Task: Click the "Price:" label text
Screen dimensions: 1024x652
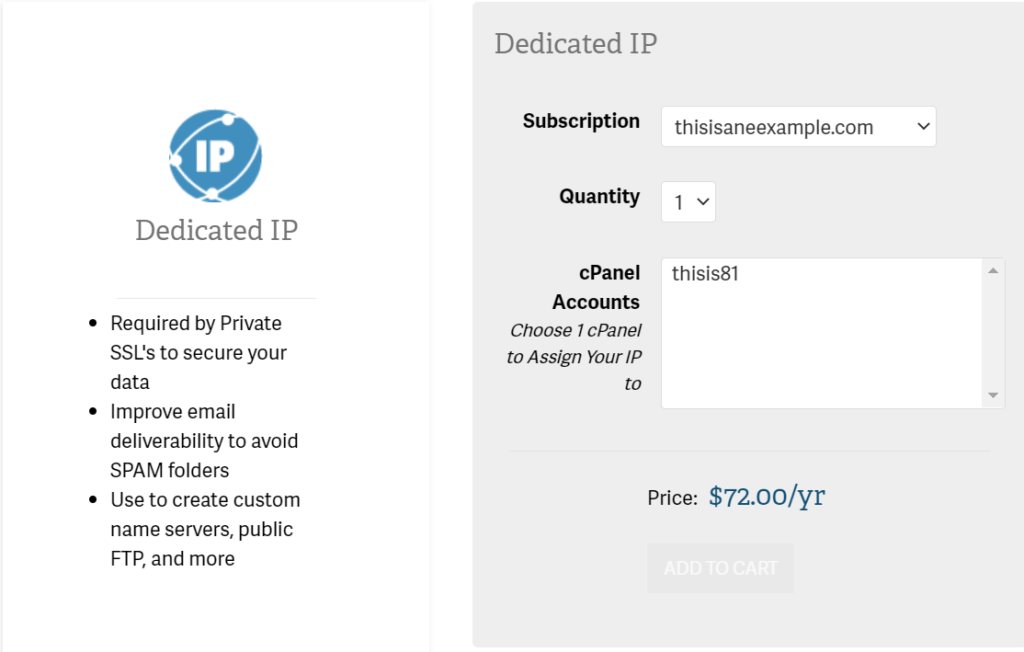Action: point(672,498)
